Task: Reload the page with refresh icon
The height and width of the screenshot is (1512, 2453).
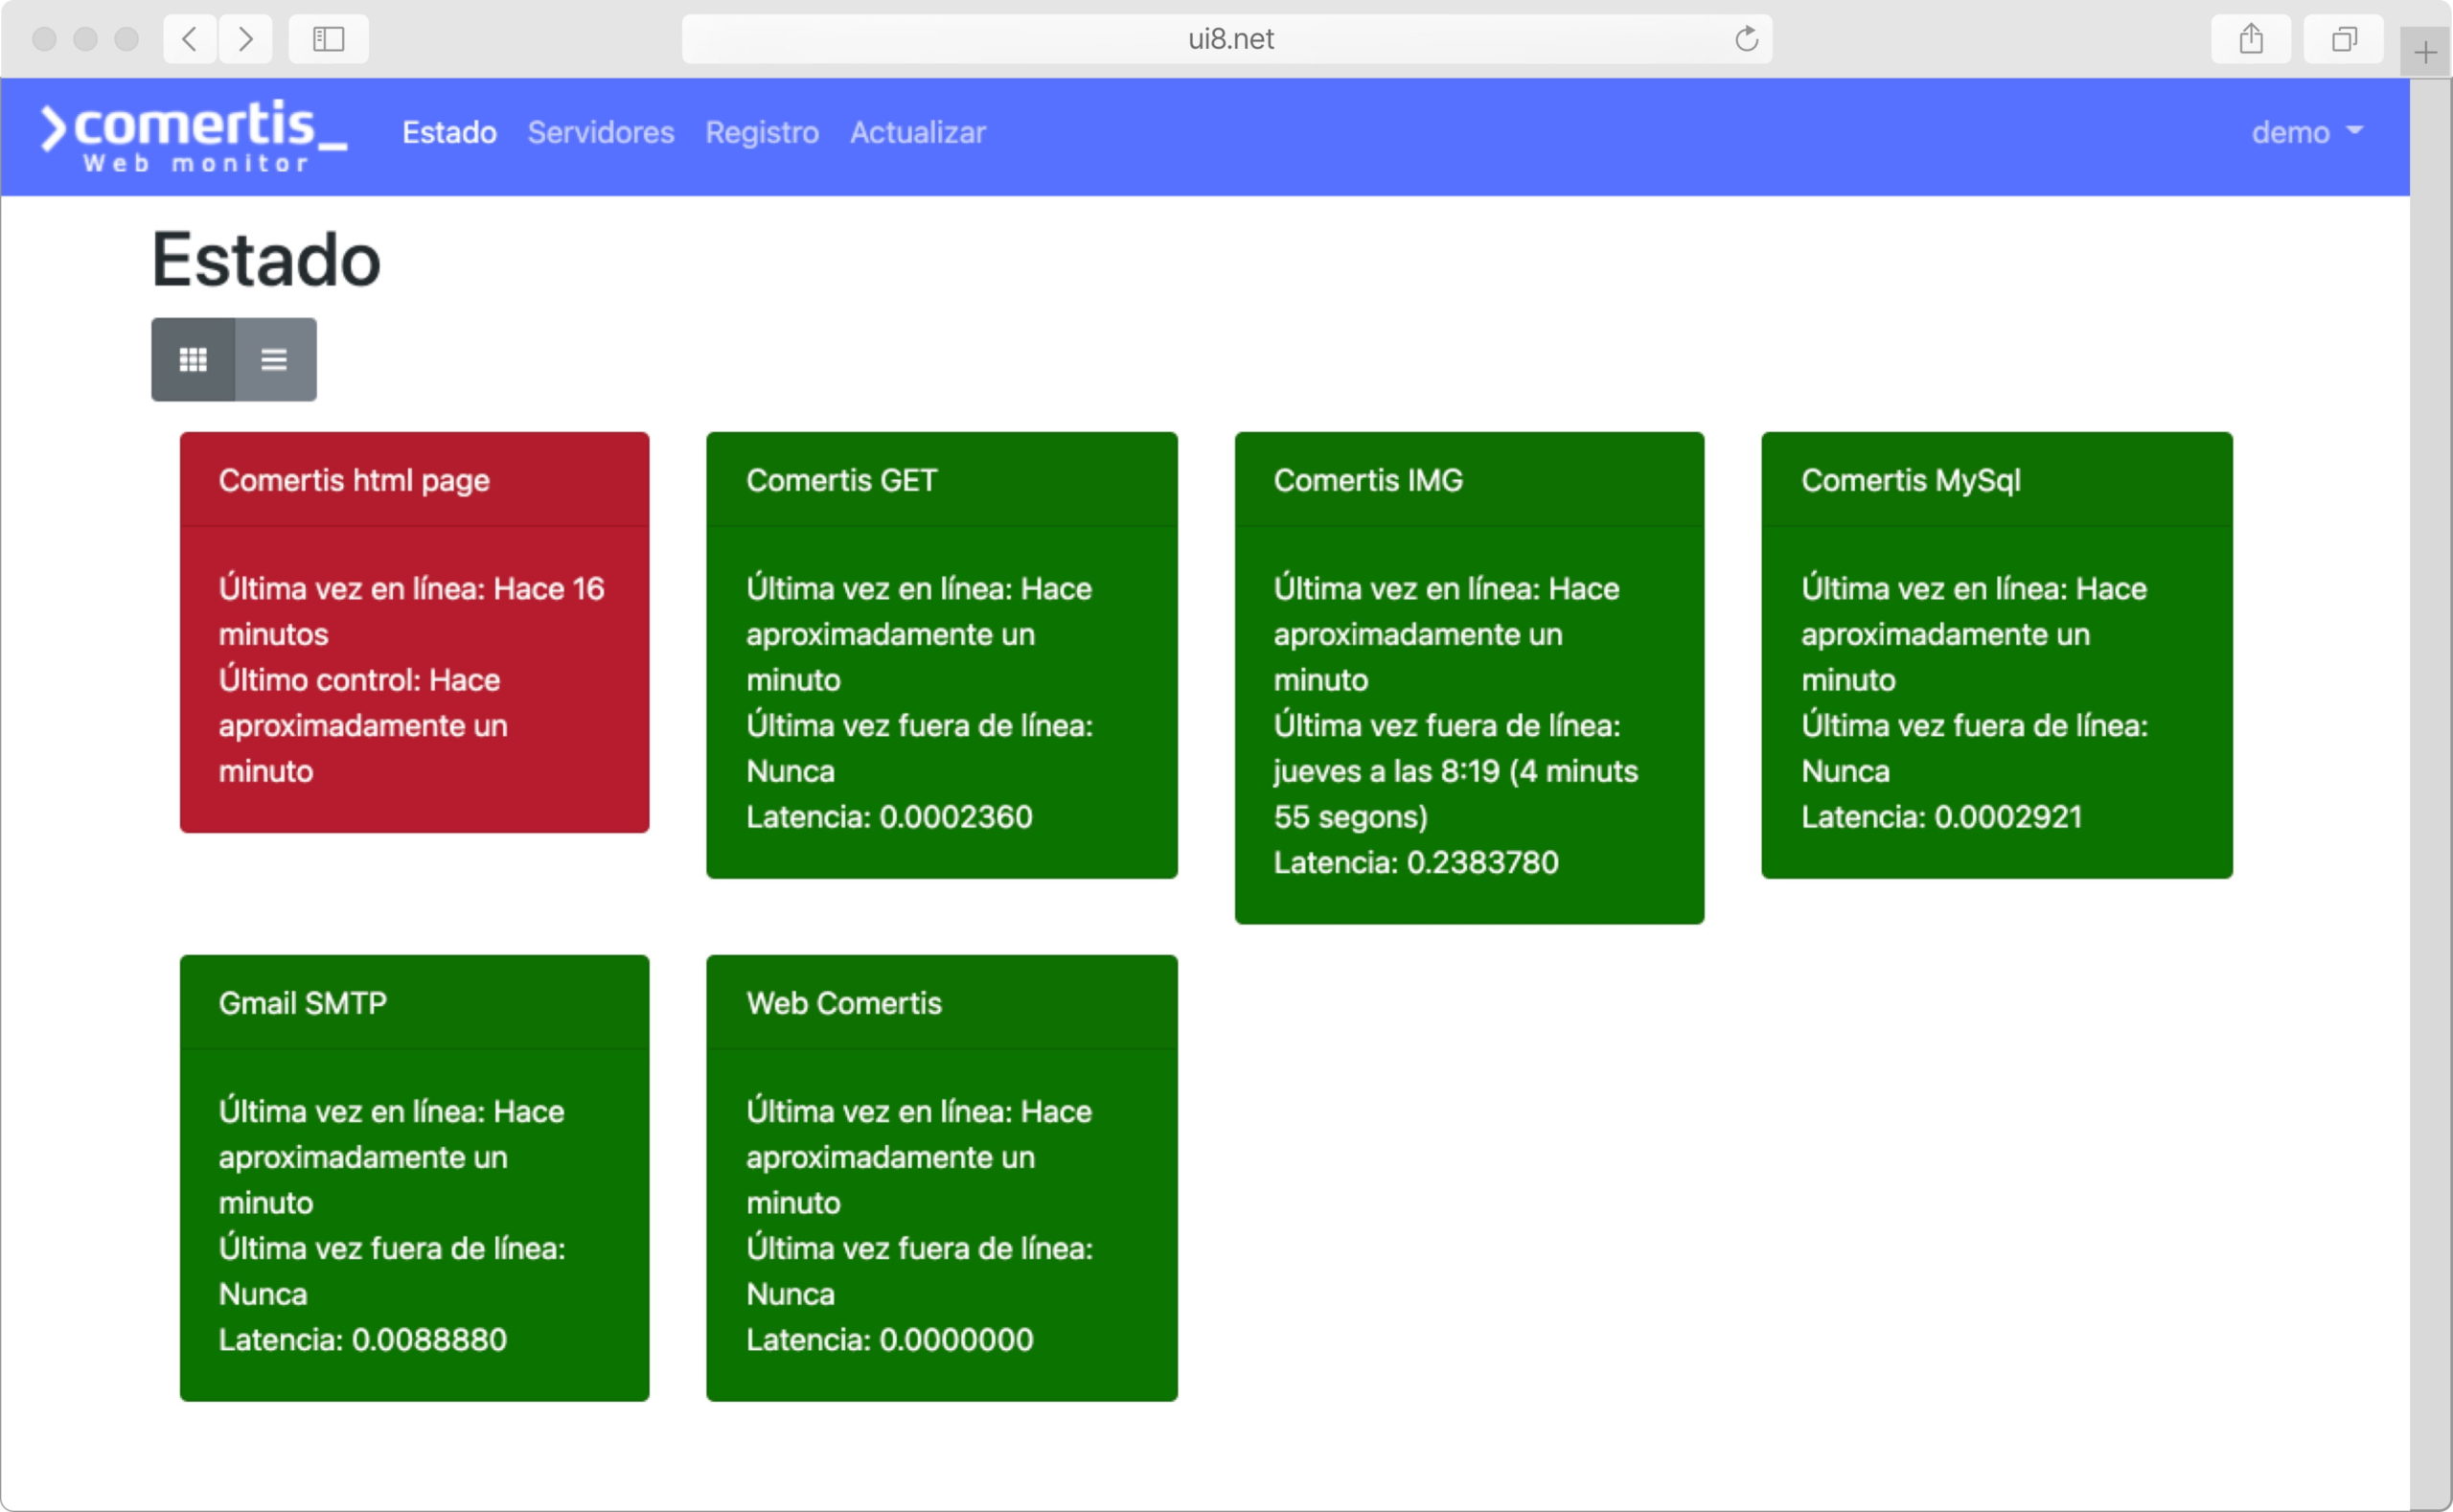Action: 1746,39
